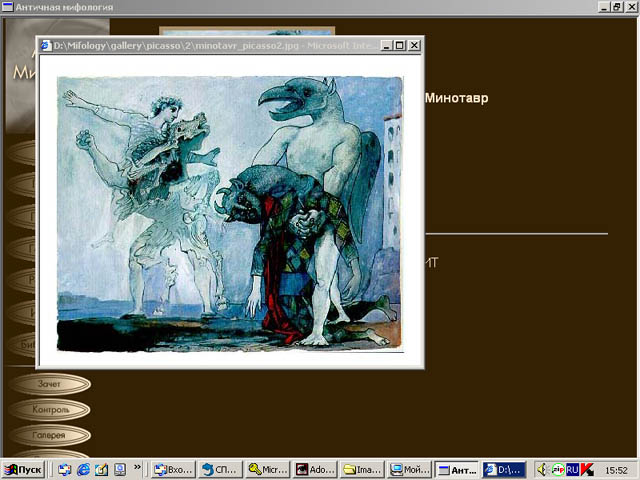Screen dimensions: 640x480
Task: Click the Kaspersky tray icon
Action: pos(587,469)
